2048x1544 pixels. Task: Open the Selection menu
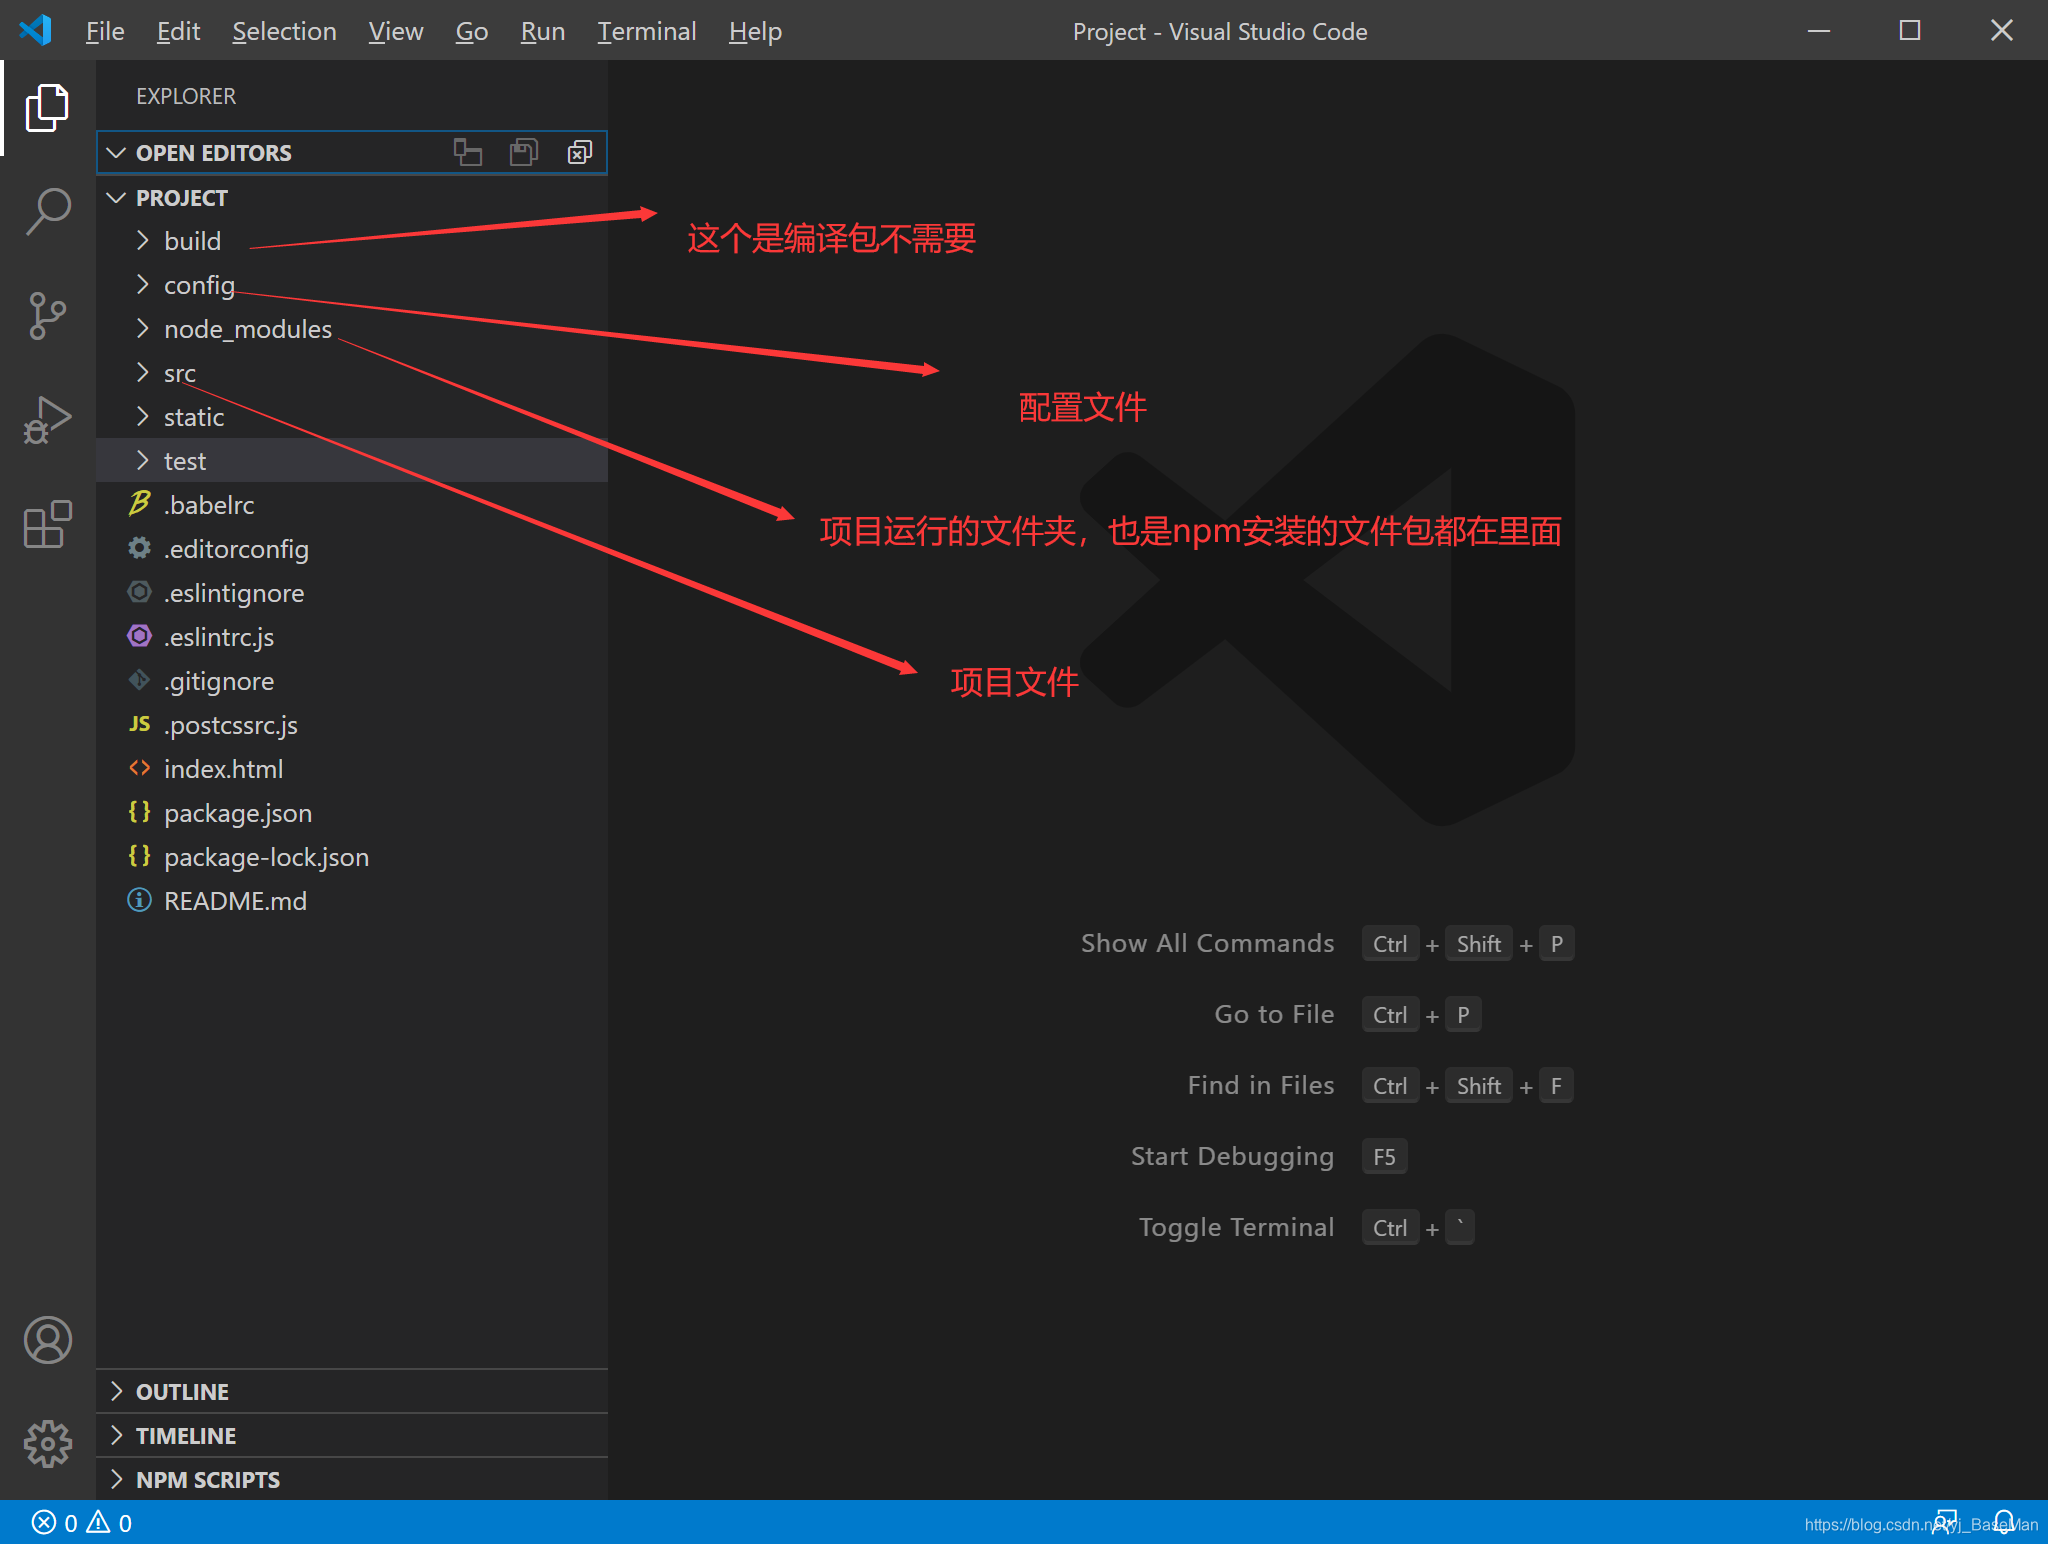click(x=284, y=31)
